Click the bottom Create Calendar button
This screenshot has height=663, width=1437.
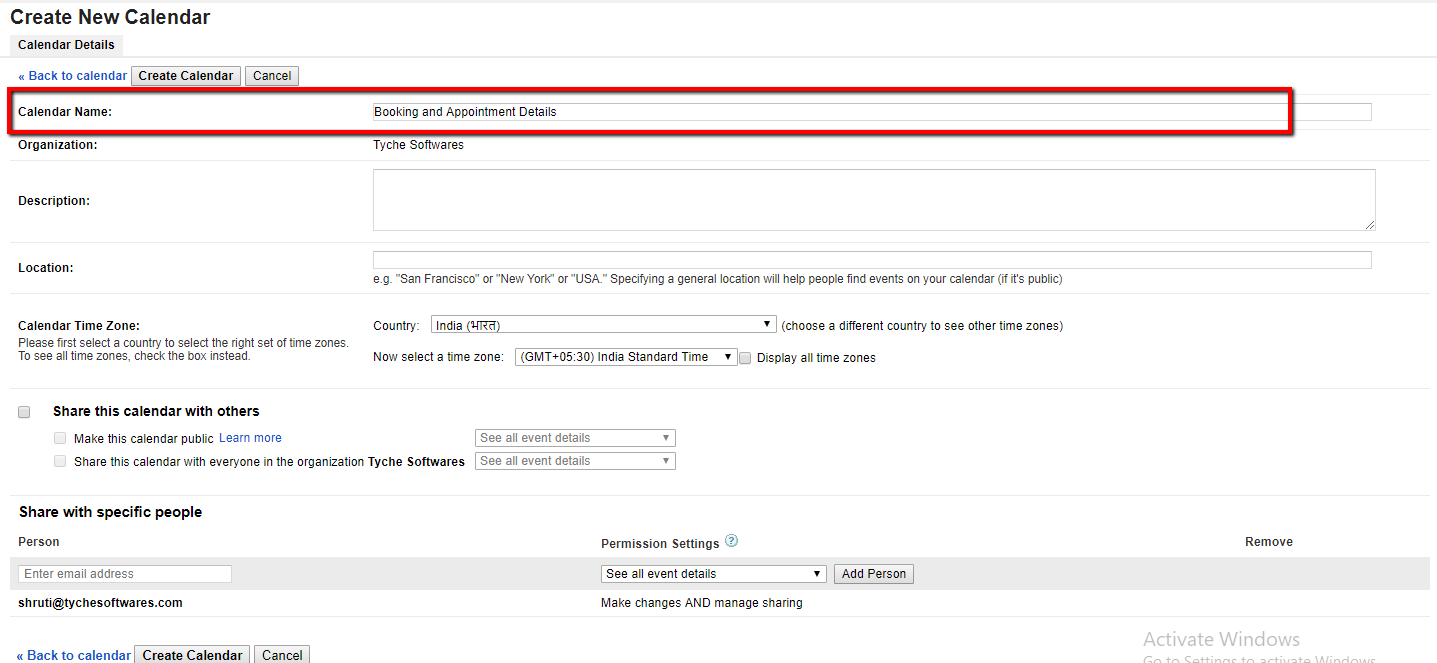[x=191, y=654]
